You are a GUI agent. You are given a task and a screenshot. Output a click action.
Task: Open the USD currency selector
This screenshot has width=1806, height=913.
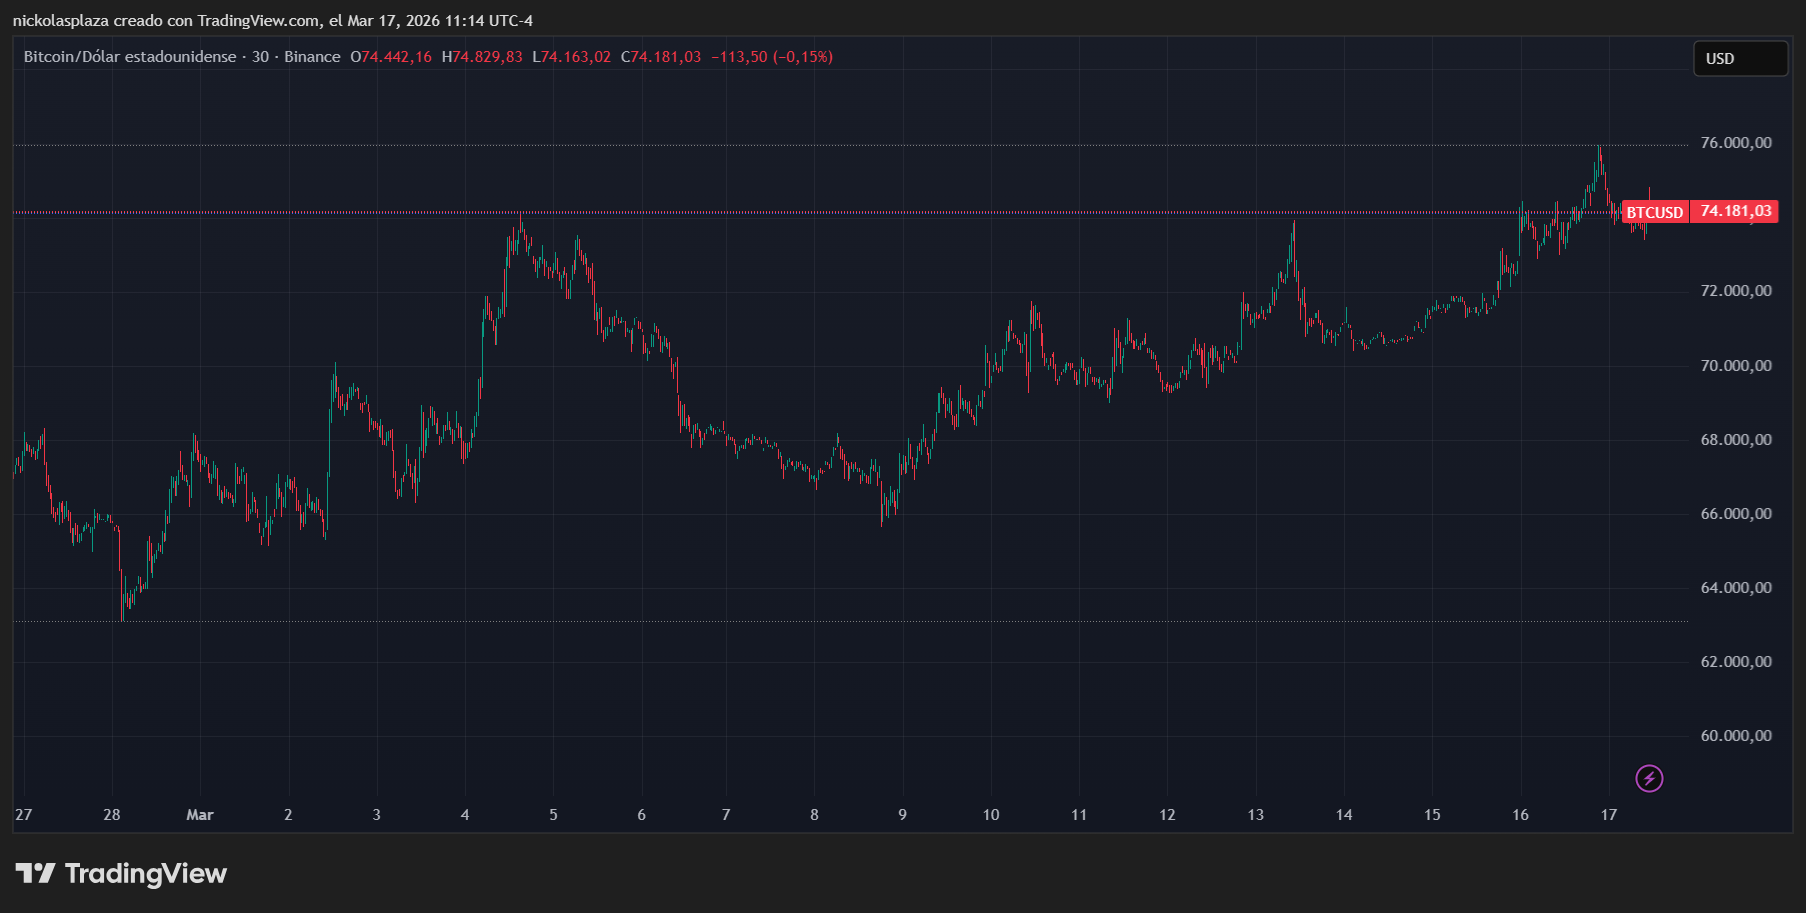tap(1739, 59)
